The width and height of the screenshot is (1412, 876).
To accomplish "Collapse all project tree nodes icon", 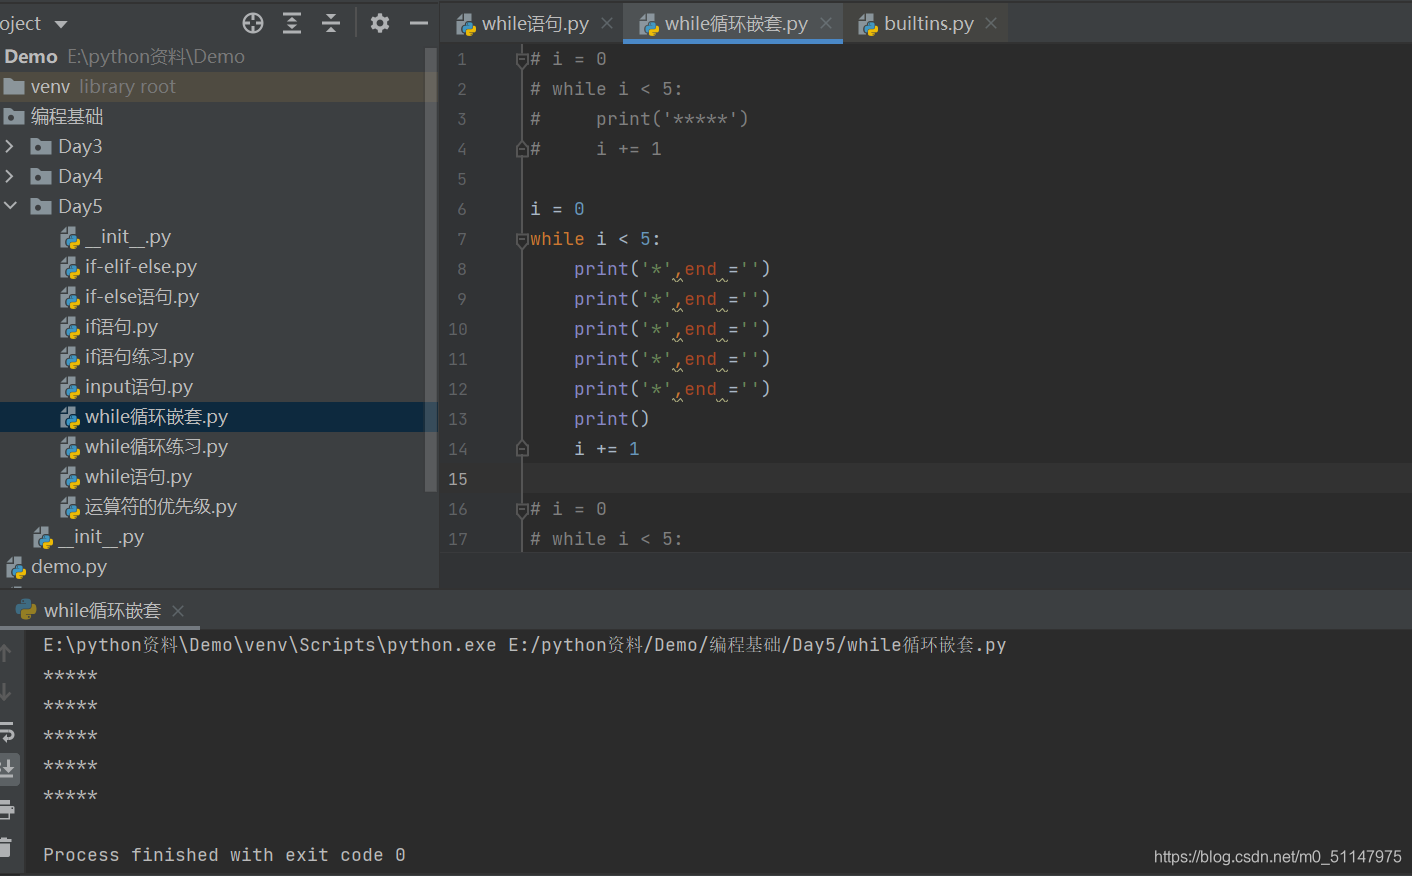I will coord(331,23).
